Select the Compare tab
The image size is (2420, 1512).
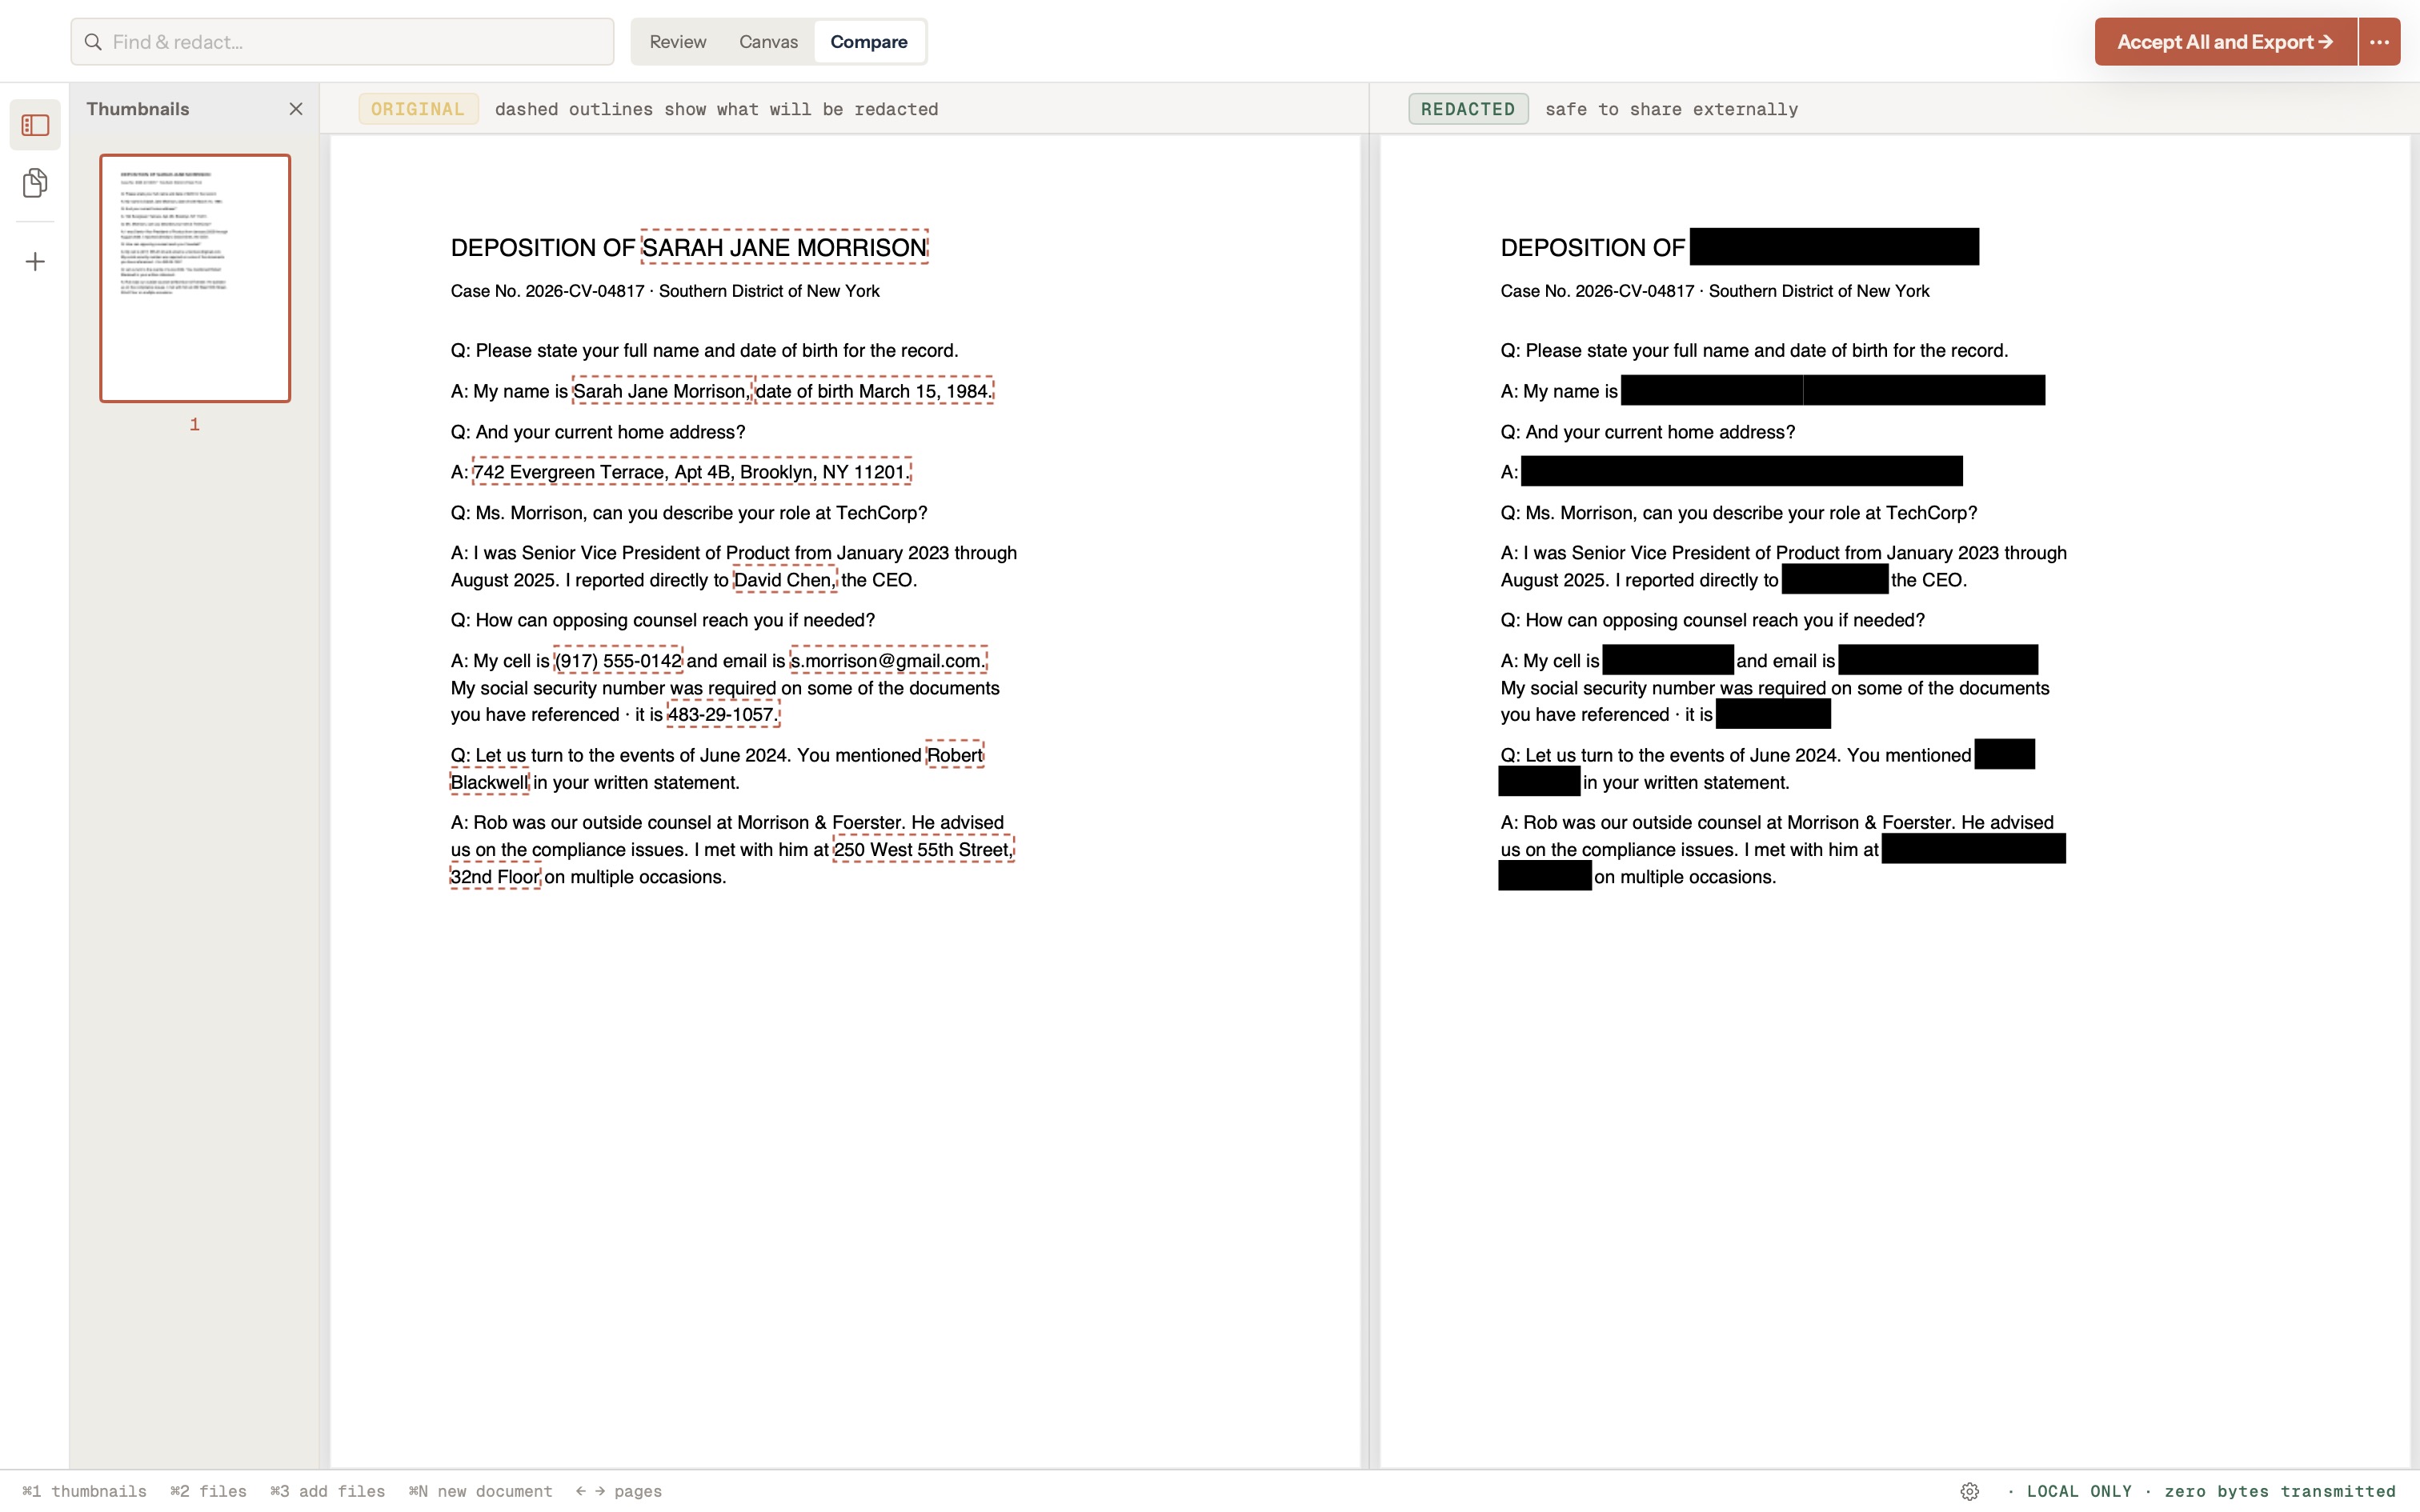(x=869, y=42)
